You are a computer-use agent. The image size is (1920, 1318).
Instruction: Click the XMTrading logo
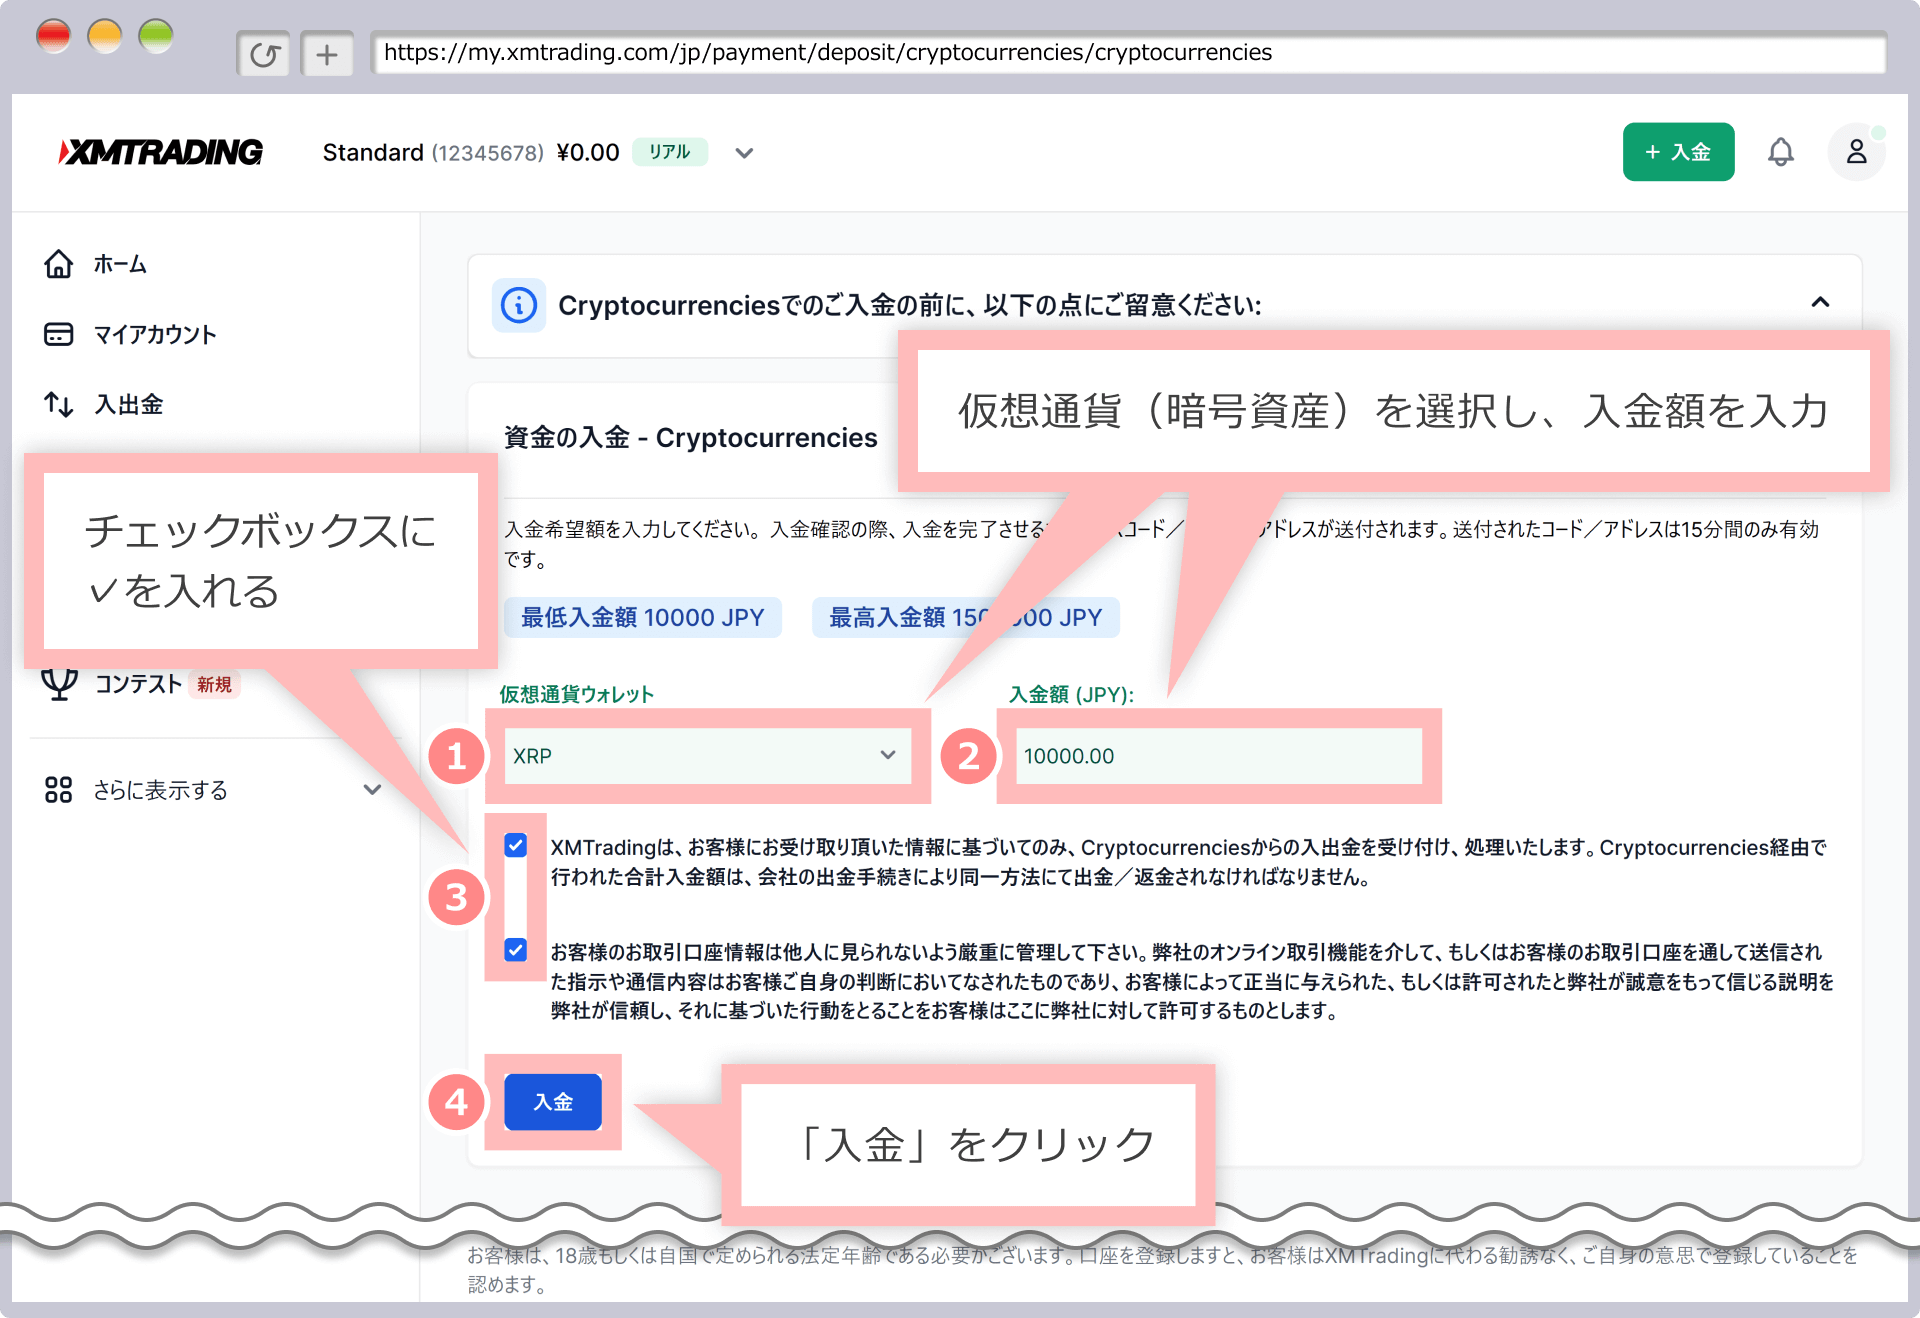click(x=161, y=152)
